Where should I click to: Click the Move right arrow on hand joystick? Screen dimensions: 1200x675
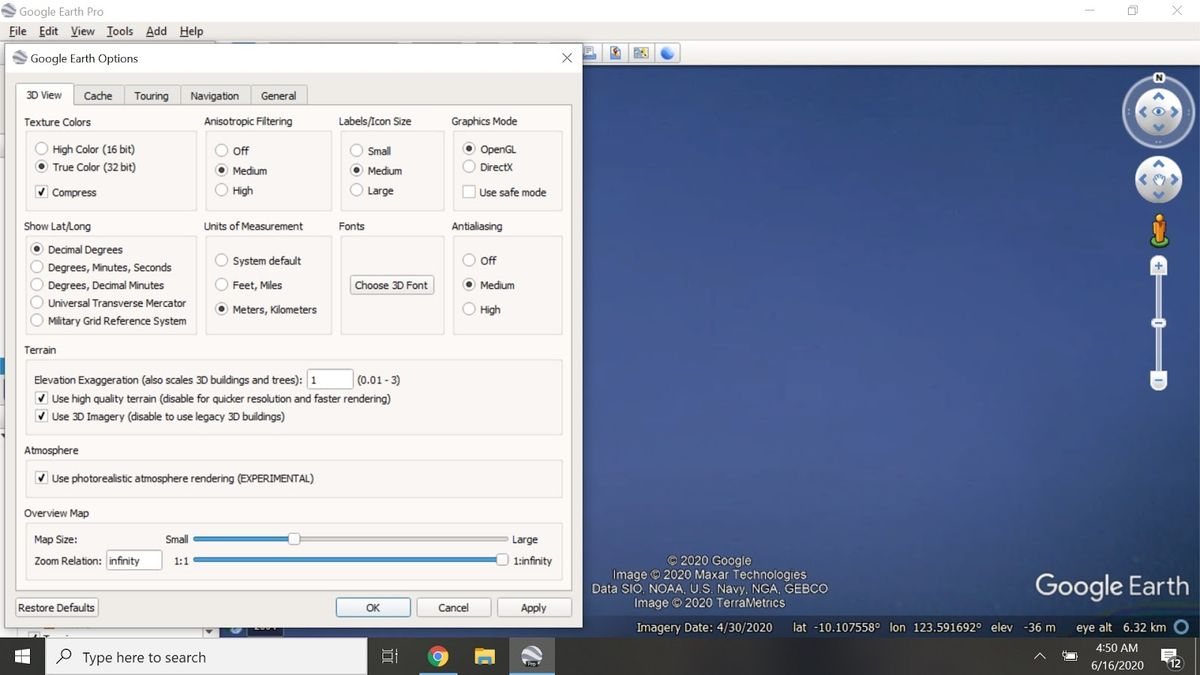click(1175, 180)
